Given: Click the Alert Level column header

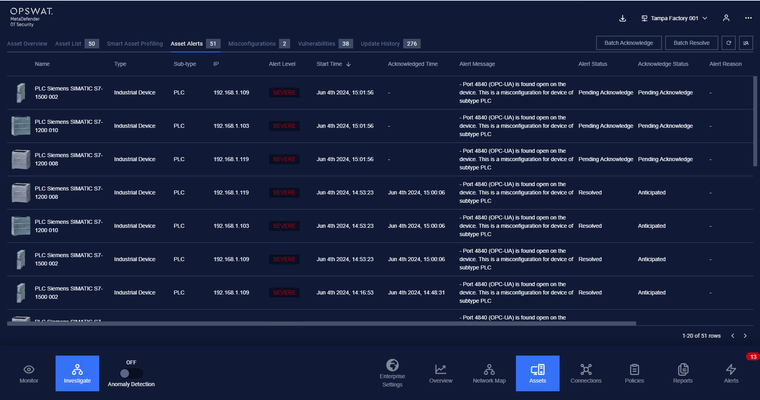Looking at the screenshot, I should tap(282, 64).
